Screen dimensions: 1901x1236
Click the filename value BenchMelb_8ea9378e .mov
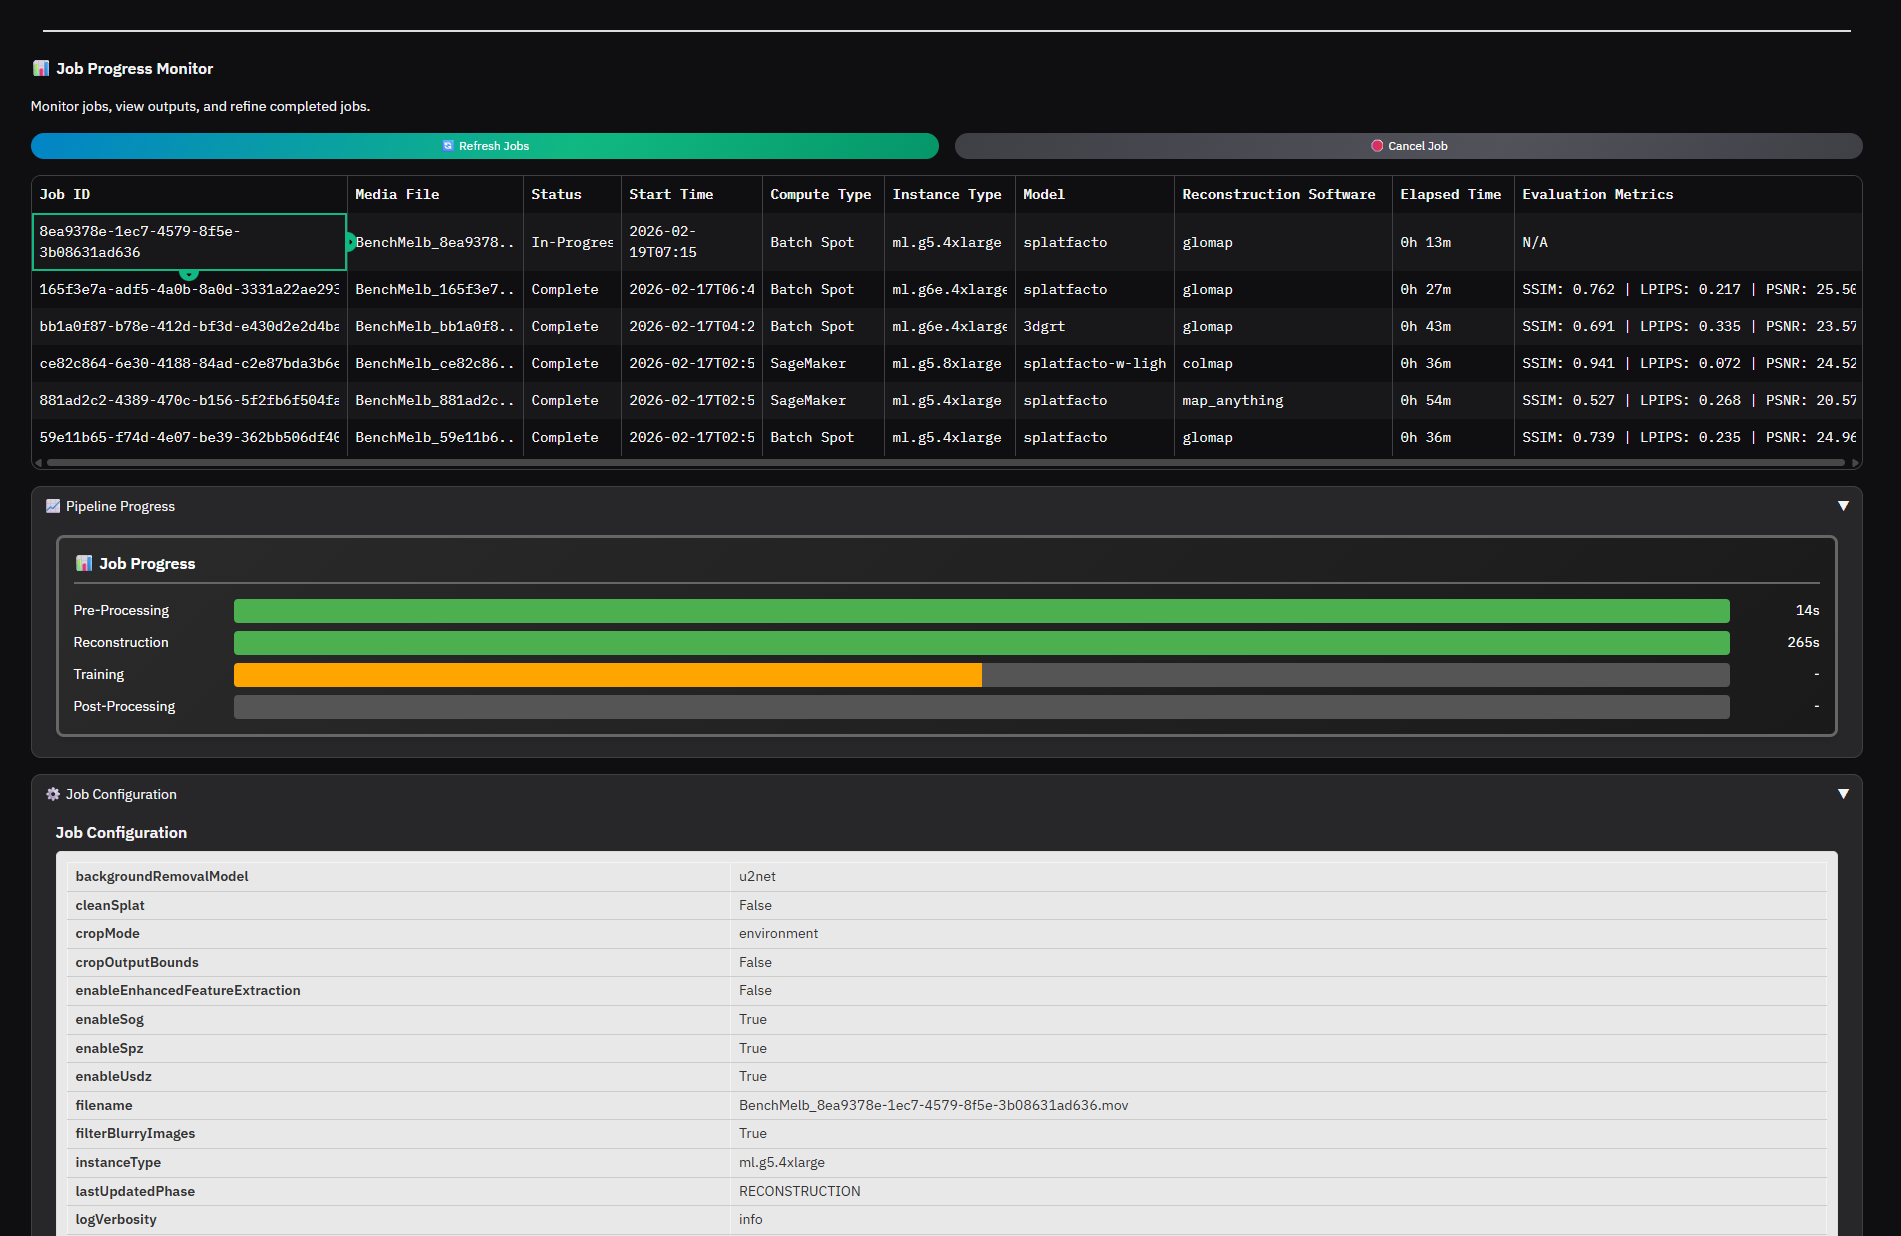point(933,1106)
